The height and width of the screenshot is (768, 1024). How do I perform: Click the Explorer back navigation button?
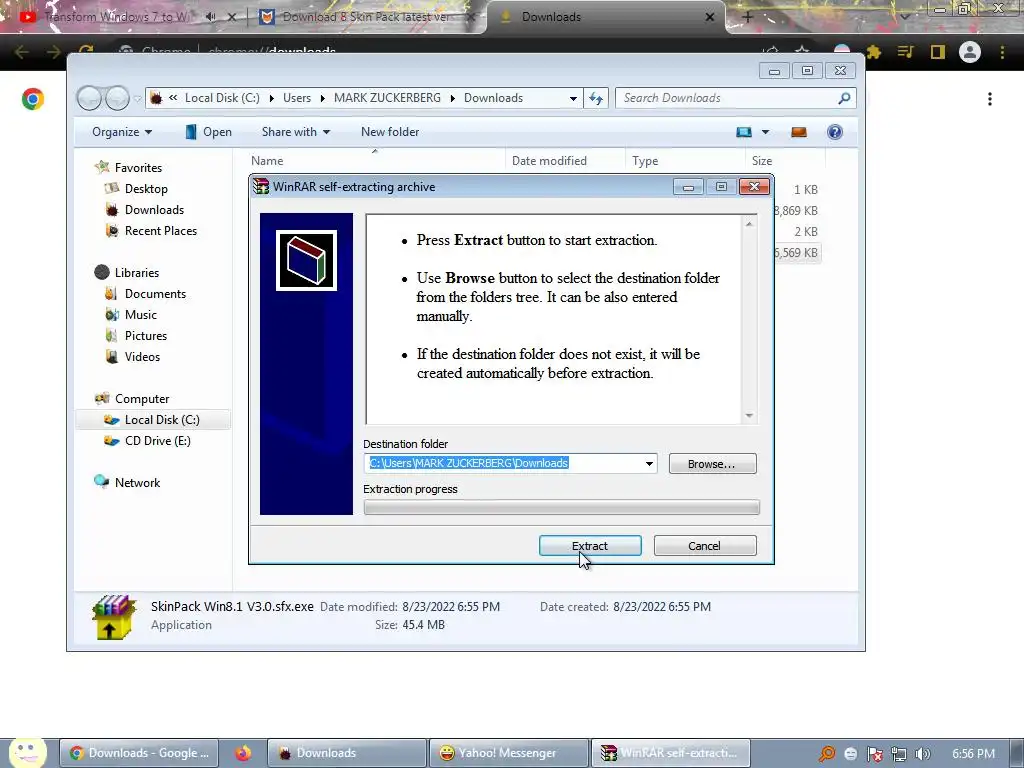tap(89, 99)
